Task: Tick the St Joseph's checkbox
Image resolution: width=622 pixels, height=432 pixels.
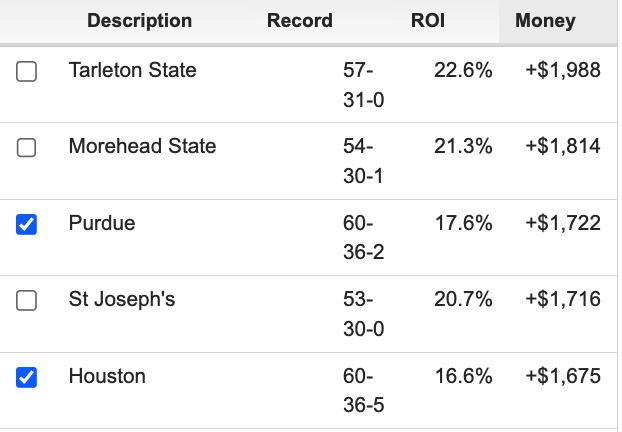Action: click(26, 300)
